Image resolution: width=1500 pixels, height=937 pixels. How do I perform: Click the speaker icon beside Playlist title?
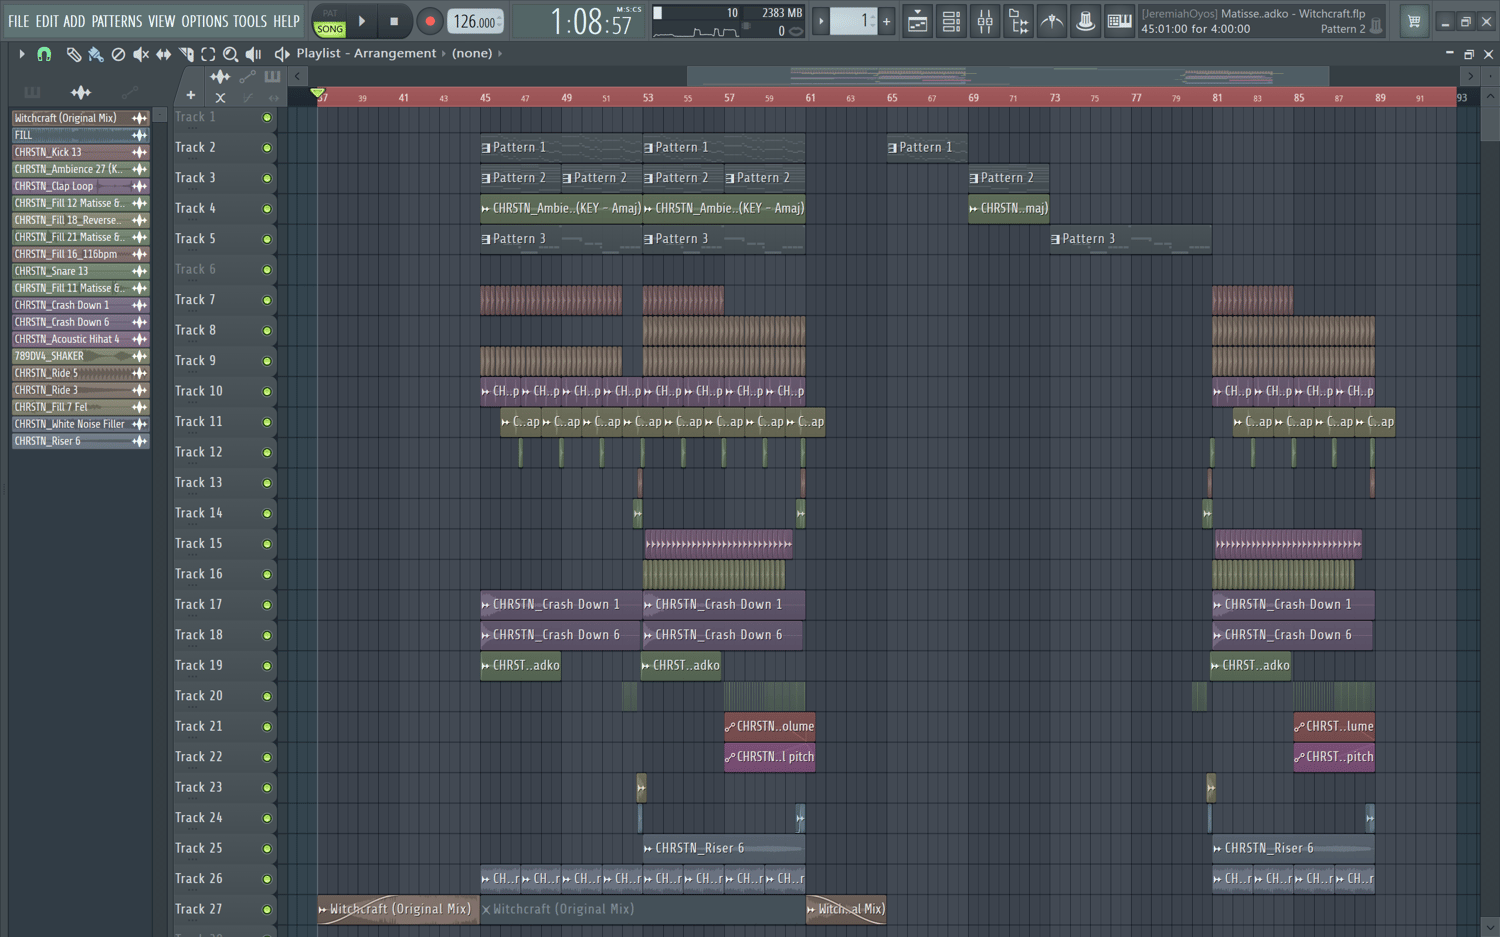coord(282,54)
